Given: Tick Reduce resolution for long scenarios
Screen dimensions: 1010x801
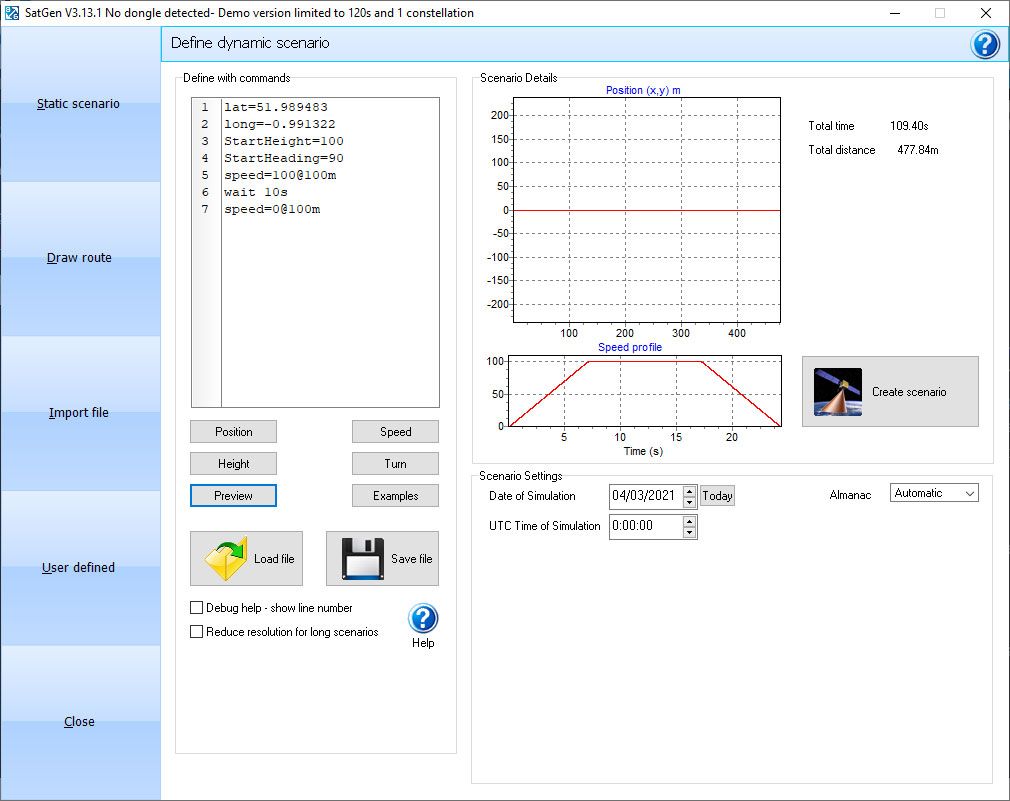Looking at the screenshot, I should 196,632.
